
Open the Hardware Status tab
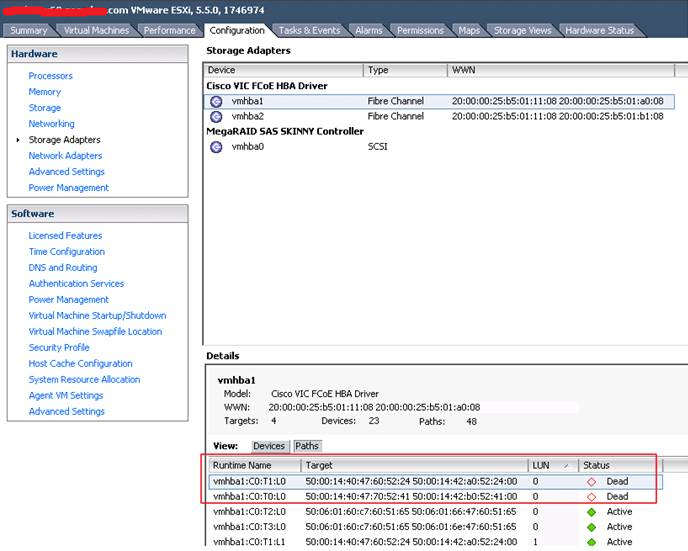tap(599, 30)
